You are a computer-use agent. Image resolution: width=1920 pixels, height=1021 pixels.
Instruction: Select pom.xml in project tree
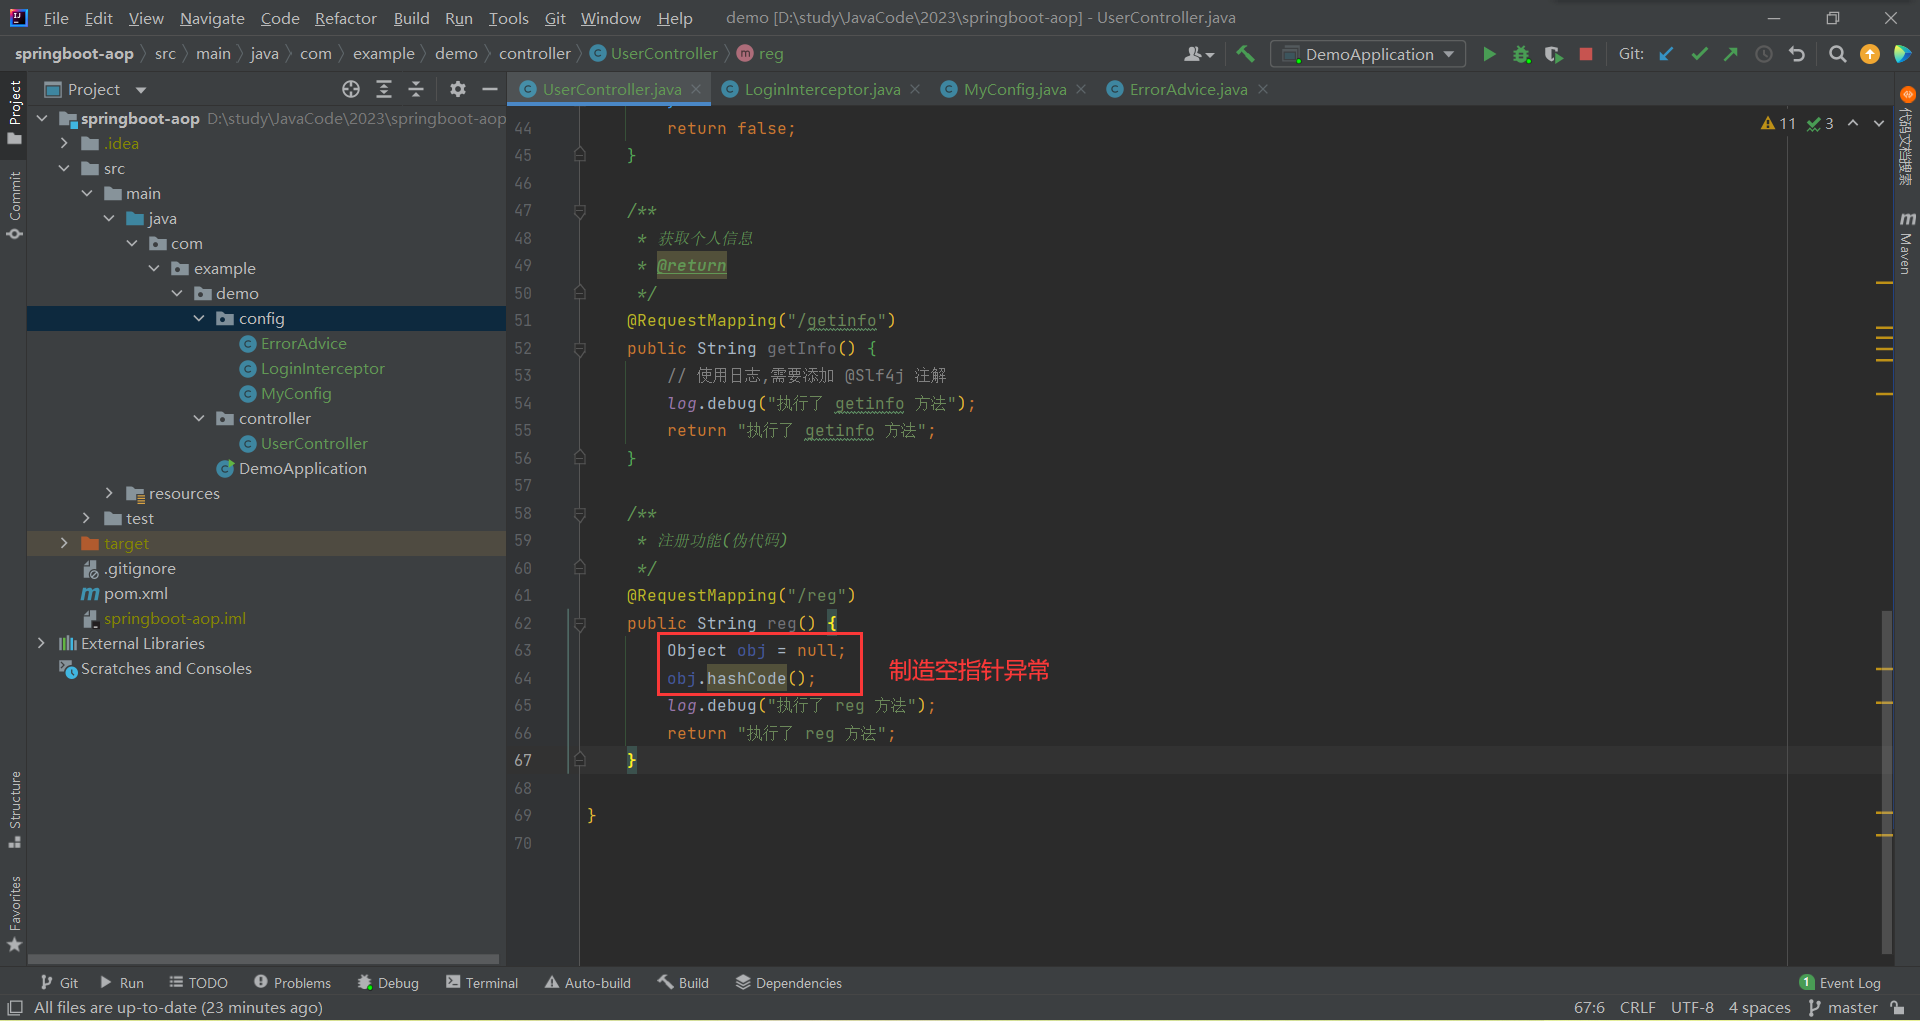136,593
